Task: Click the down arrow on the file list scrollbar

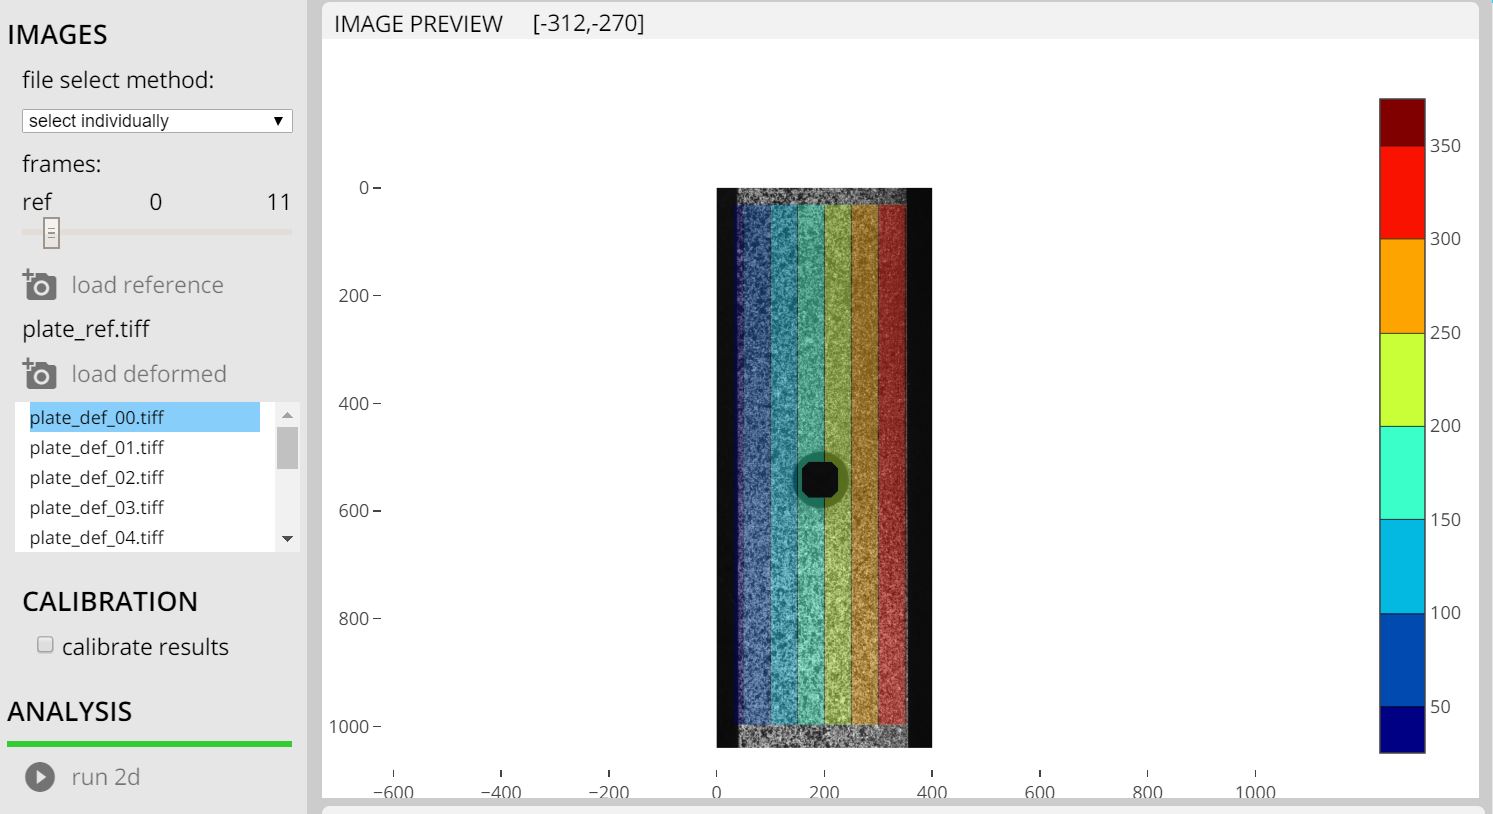Action: (x=287, y=539)
